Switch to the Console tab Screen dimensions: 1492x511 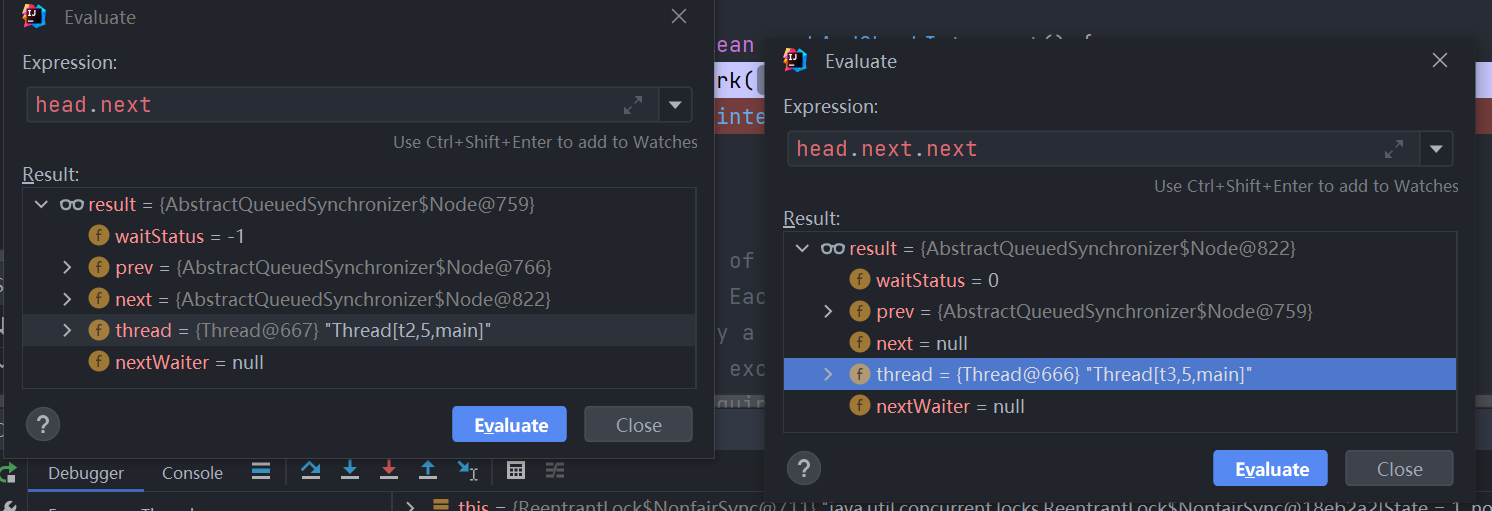(x=192, y=473)
